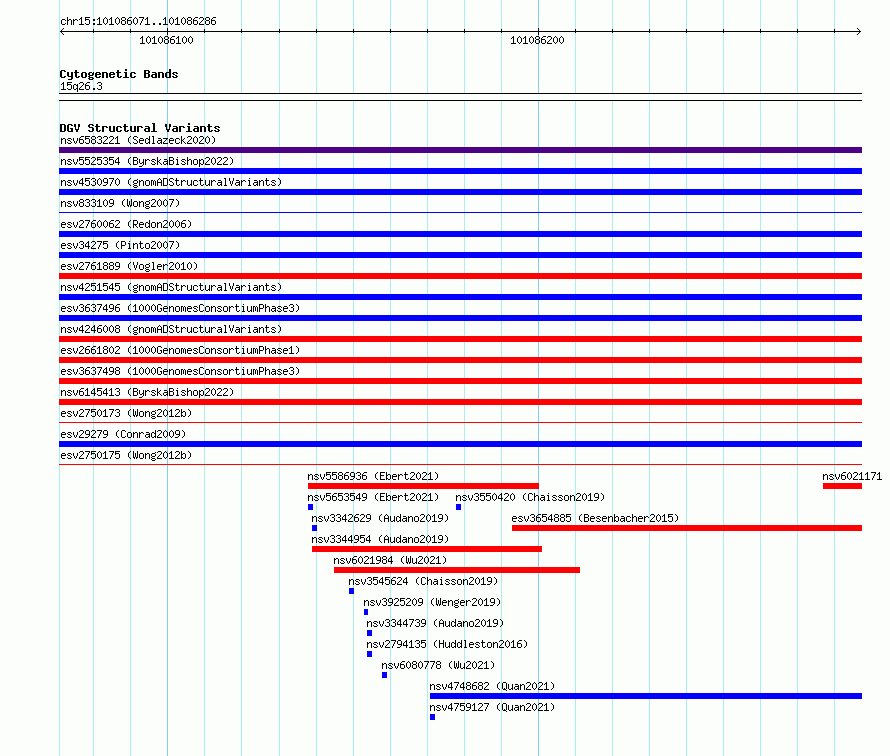Screen dimensions: 890x756
Task: Click the chr15:101086071..101086286 region text
Action: [138, 21]
